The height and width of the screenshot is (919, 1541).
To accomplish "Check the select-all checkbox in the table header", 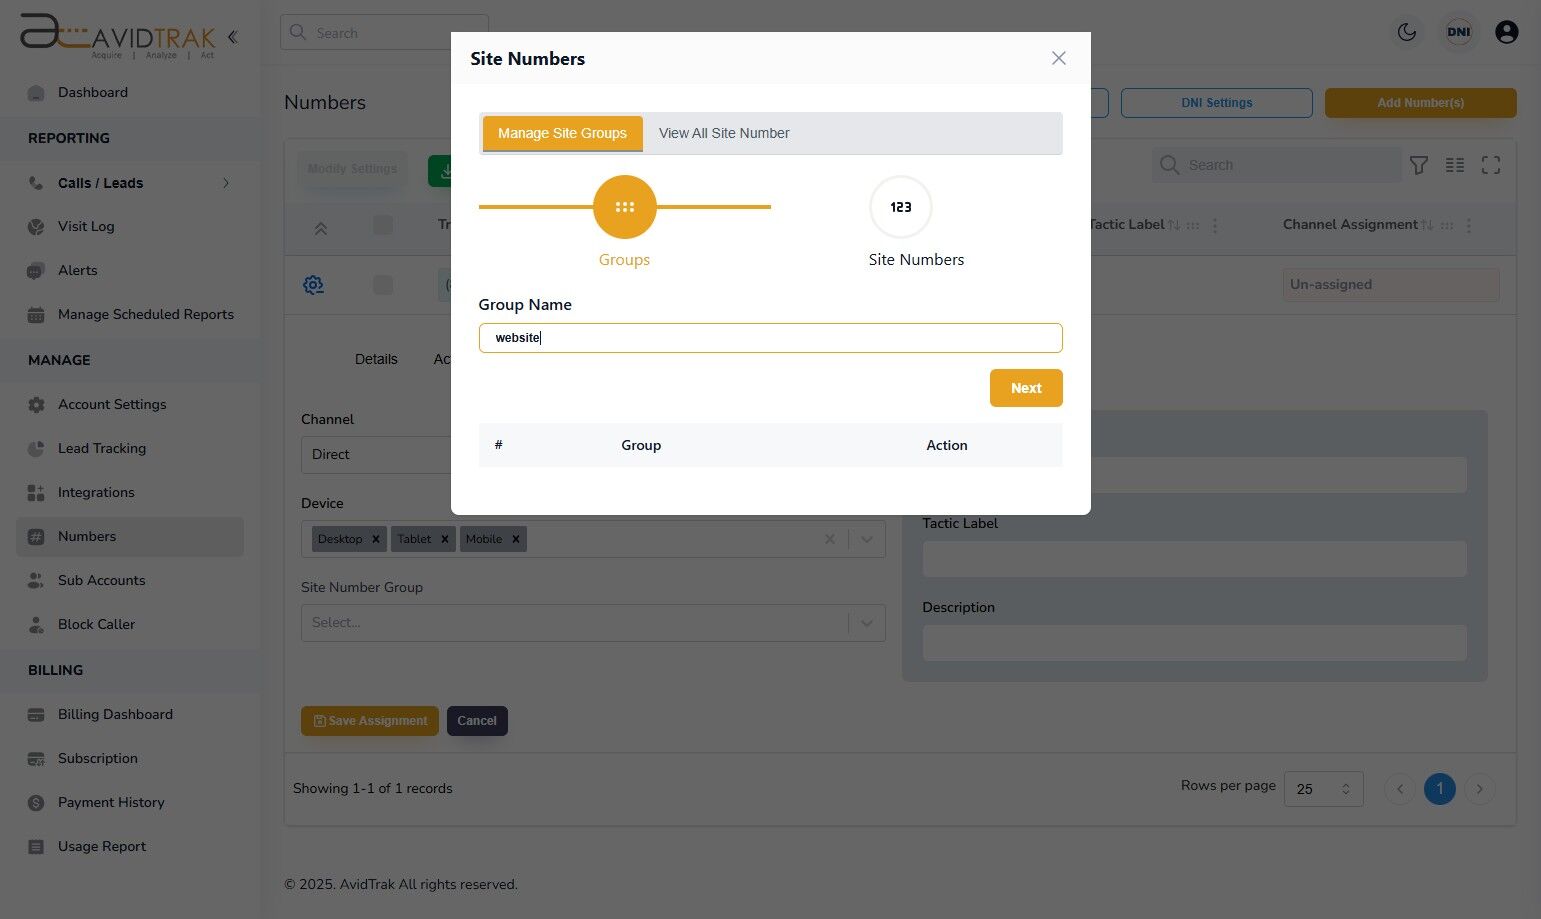I will 383,227.
